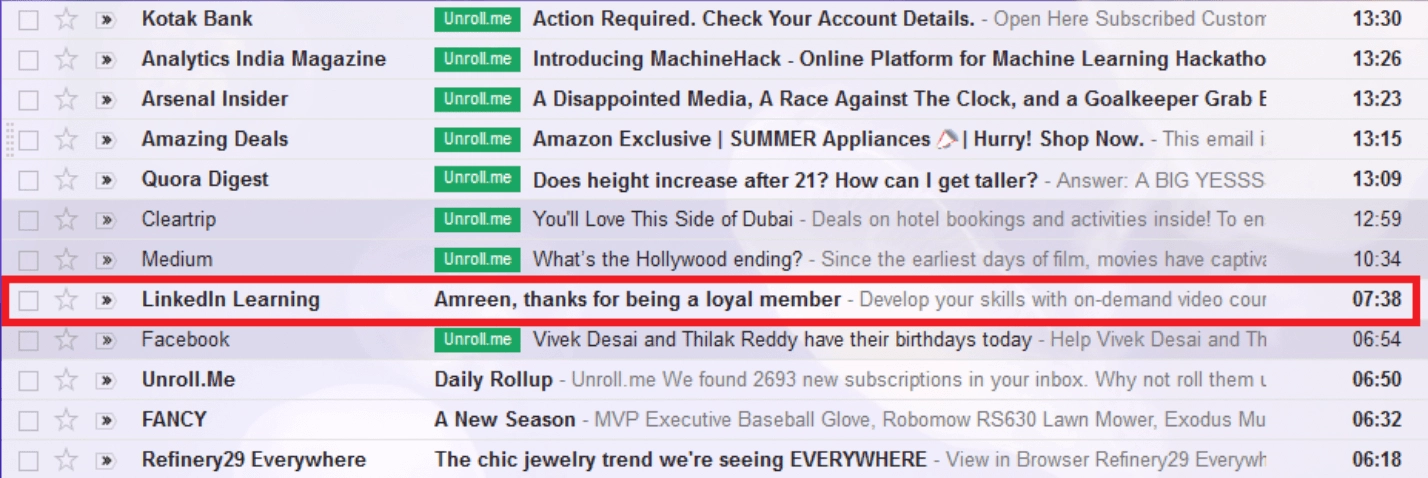Screen dimensions: 1428x478
Task: Mark Facebook email as important
Action: pyautogui.click(x=105, y=339)
